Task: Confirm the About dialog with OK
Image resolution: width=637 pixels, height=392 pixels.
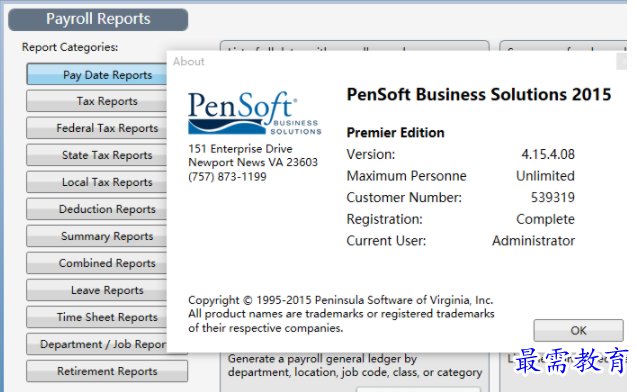Action: pyautogui.click(x=578, y=330)
